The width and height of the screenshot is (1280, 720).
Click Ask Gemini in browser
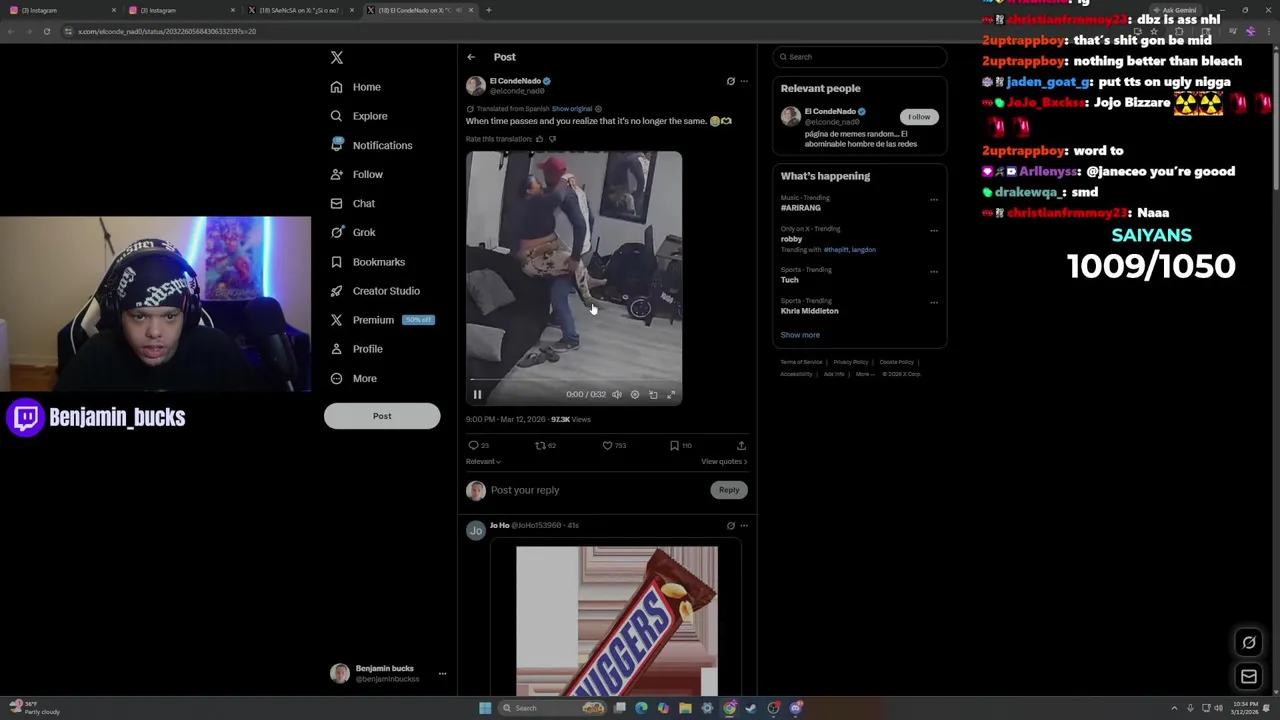pyautogui.click(x=1175, y=10)
